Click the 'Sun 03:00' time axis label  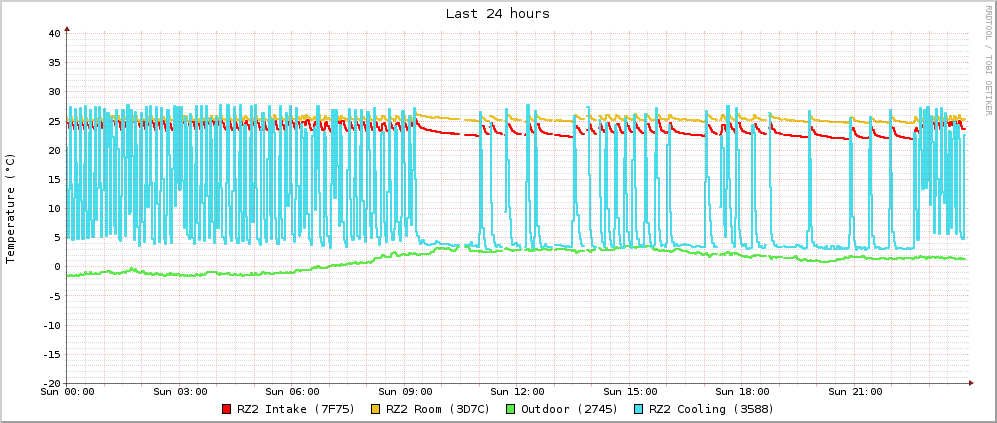point(180,391)
